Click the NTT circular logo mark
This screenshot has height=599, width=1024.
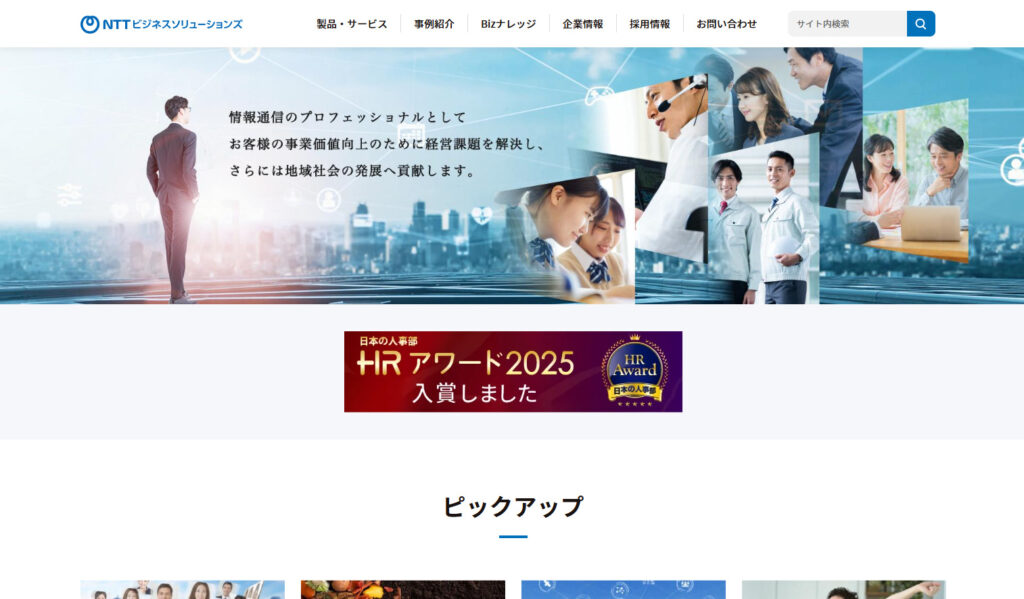(x=88, y=22)
